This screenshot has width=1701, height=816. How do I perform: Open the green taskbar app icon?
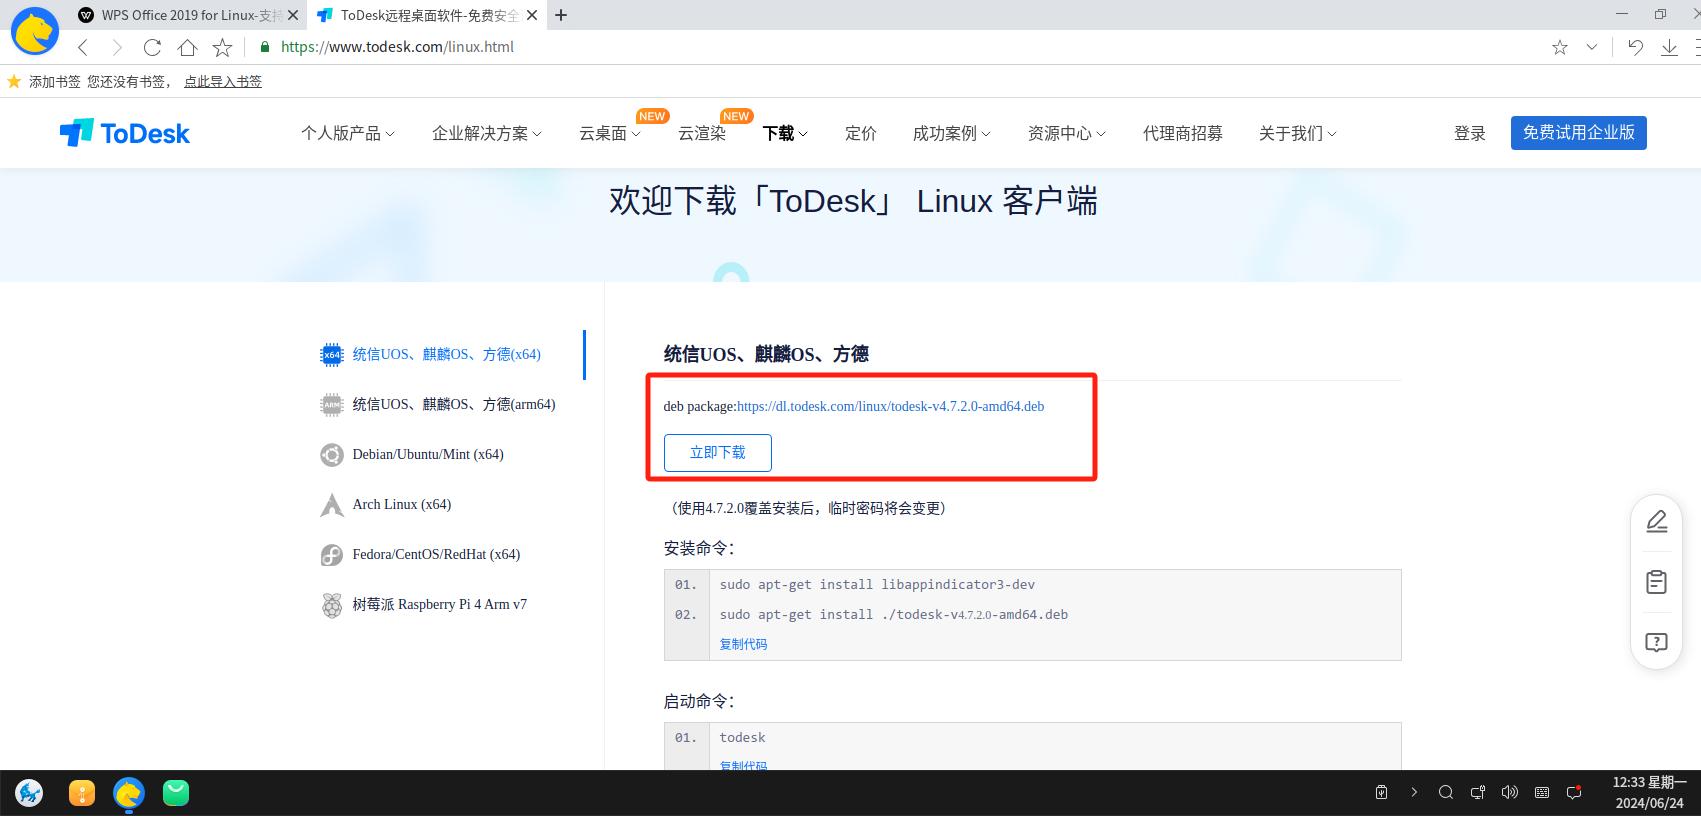point(176,793)
